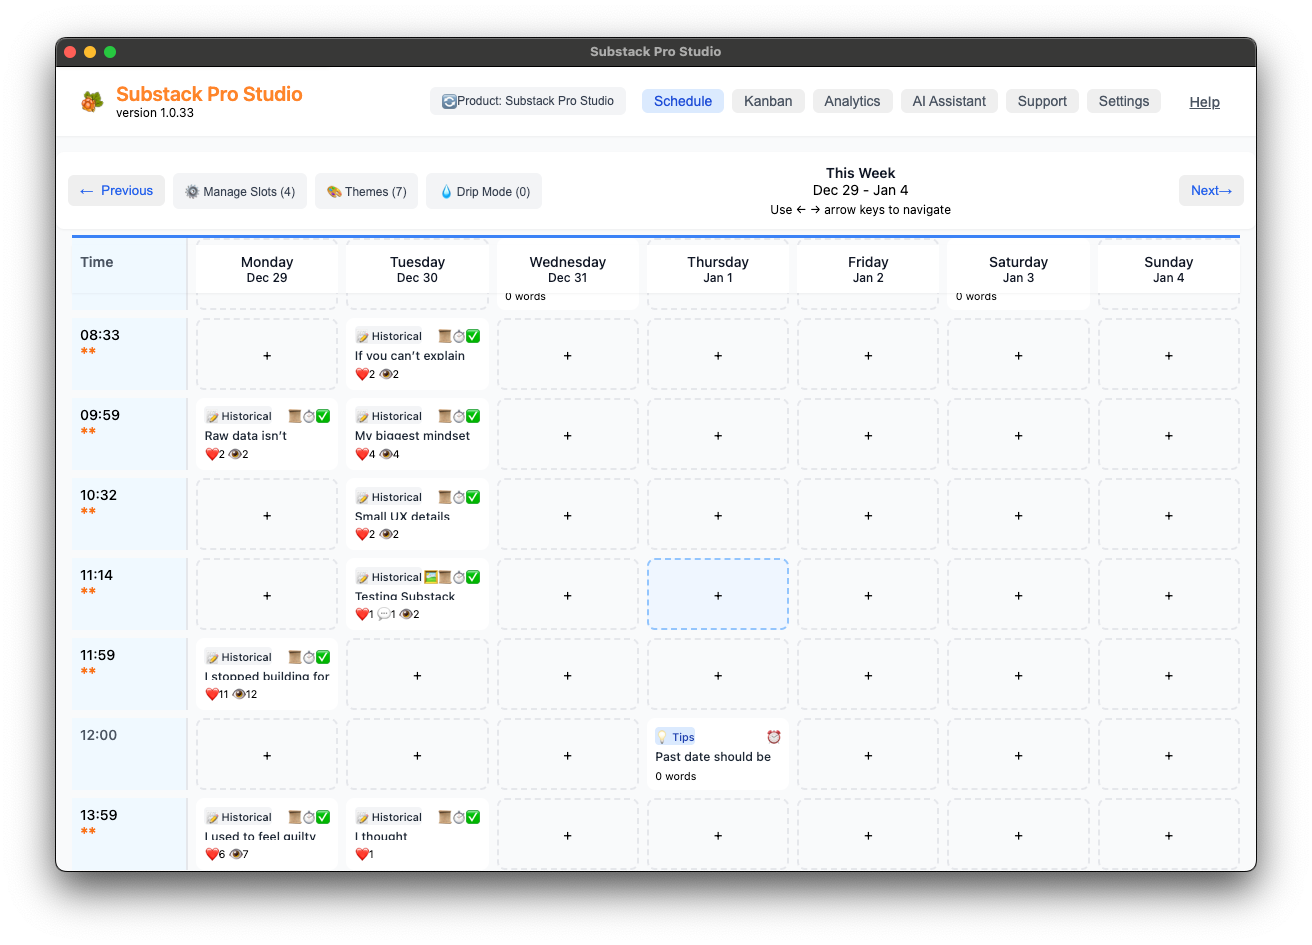Image resolution: width=1312 pixels, height=945 pixels.
Task: Click green checkmark on 'I thought' card
Action: click(473, 817)
